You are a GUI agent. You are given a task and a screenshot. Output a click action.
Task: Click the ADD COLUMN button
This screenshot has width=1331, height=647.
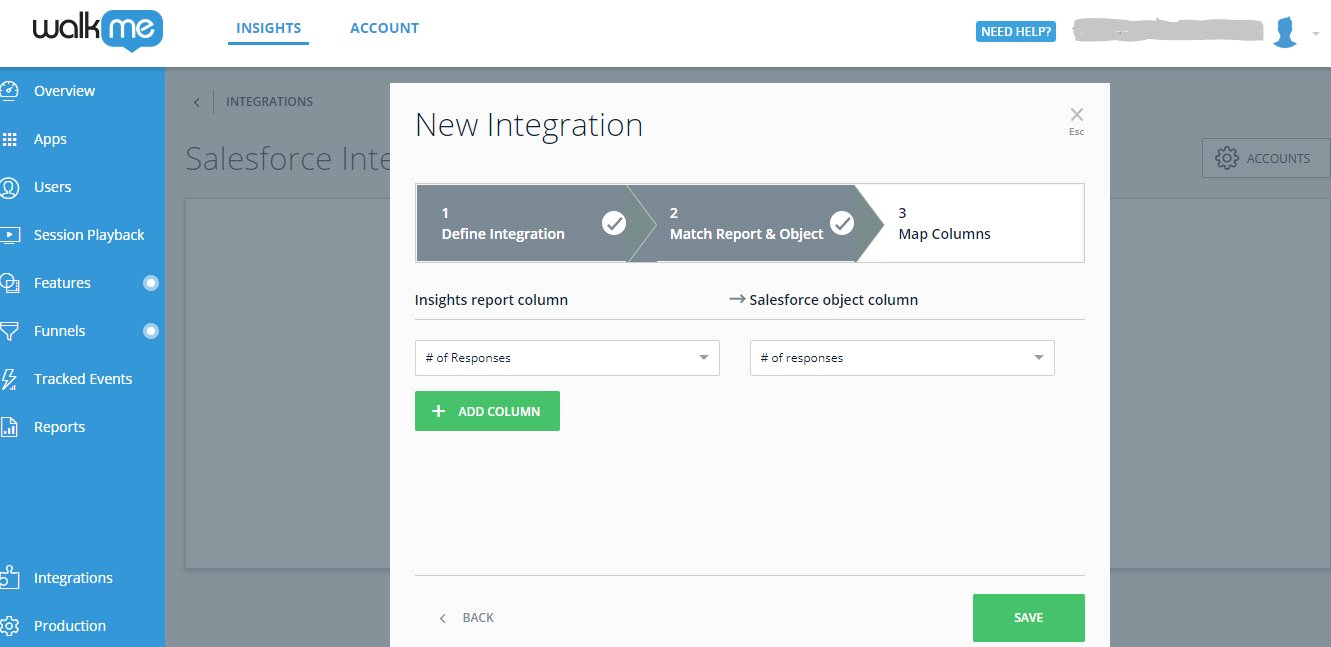tap(487, 411)
